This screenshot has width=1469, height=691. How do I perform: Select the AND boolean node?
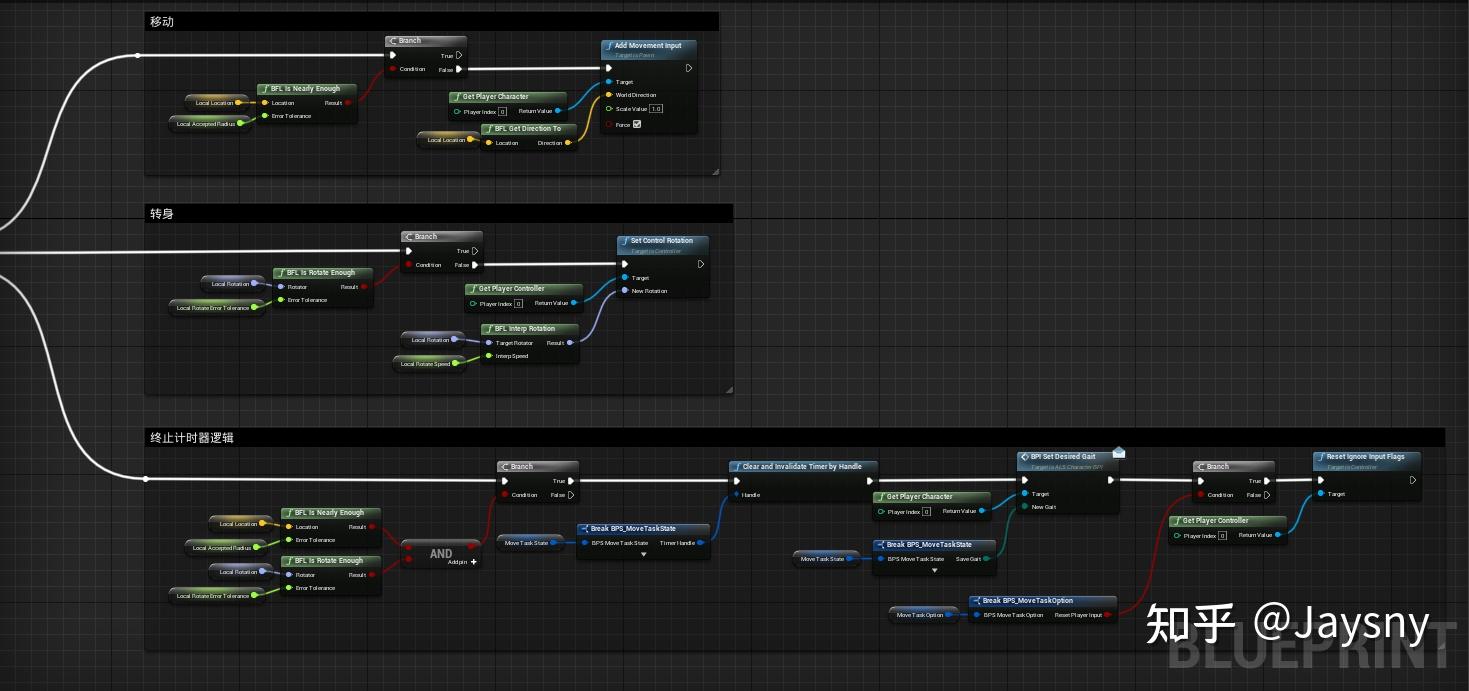(x=441, y=554)
